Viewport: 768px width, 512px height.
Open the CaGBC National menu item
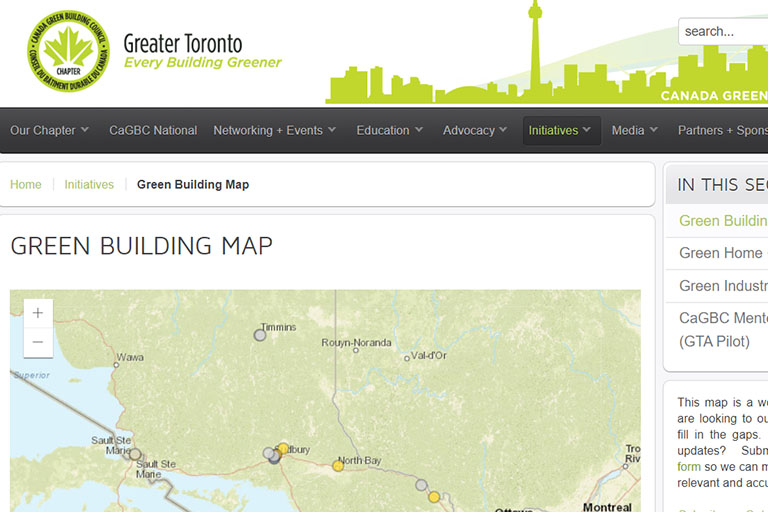[153, 130]
